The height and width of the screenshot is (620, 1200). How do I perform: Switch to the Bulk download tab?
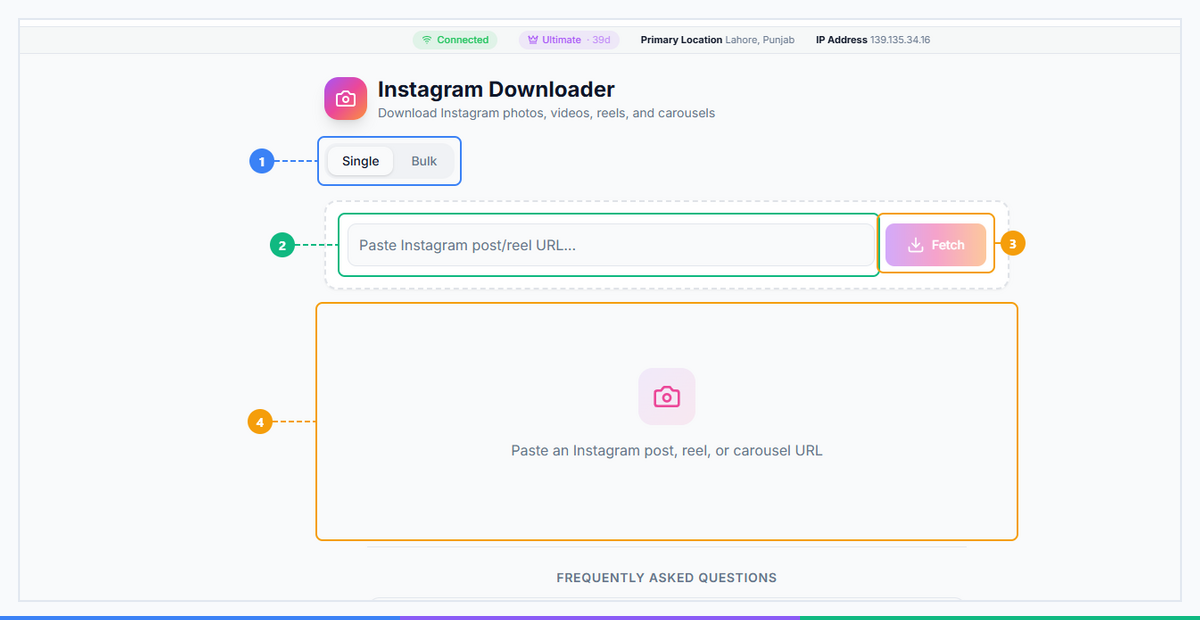pos(424,161)
